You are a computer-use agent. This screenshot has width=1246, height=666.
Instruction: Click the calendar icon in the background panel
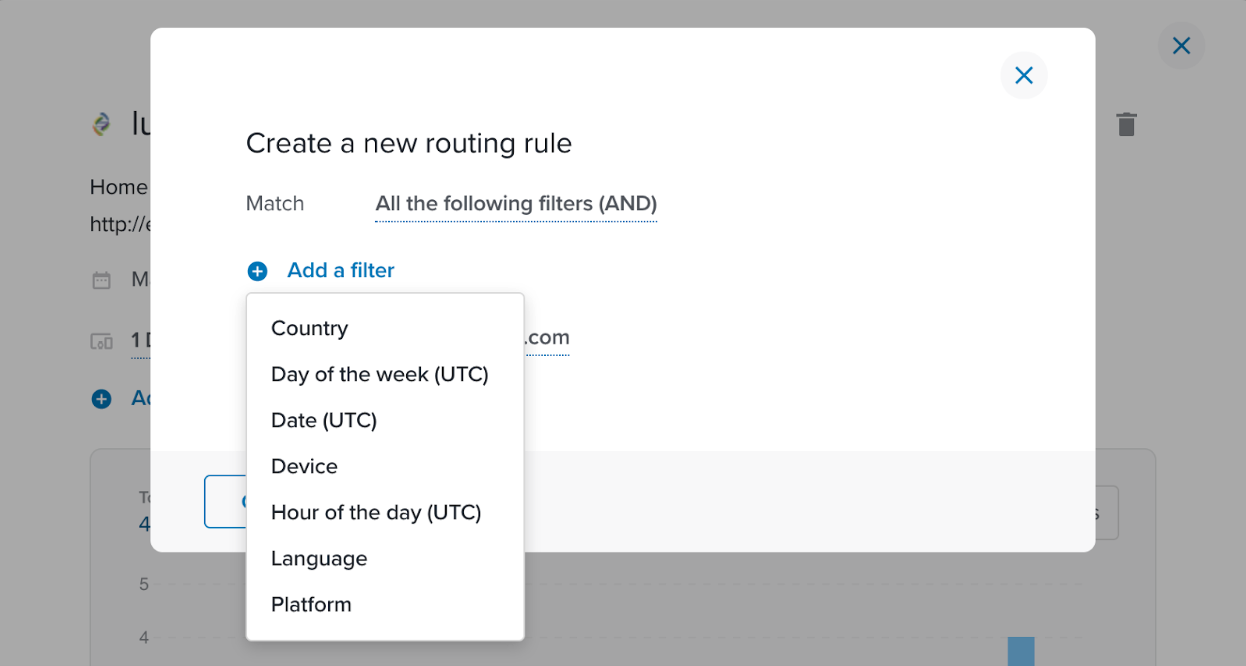[x=101, y=280]
